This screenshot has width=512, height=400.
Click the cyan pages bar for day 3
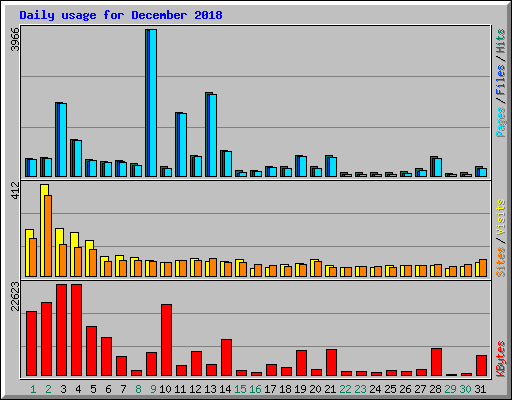[x=63, y=140]
